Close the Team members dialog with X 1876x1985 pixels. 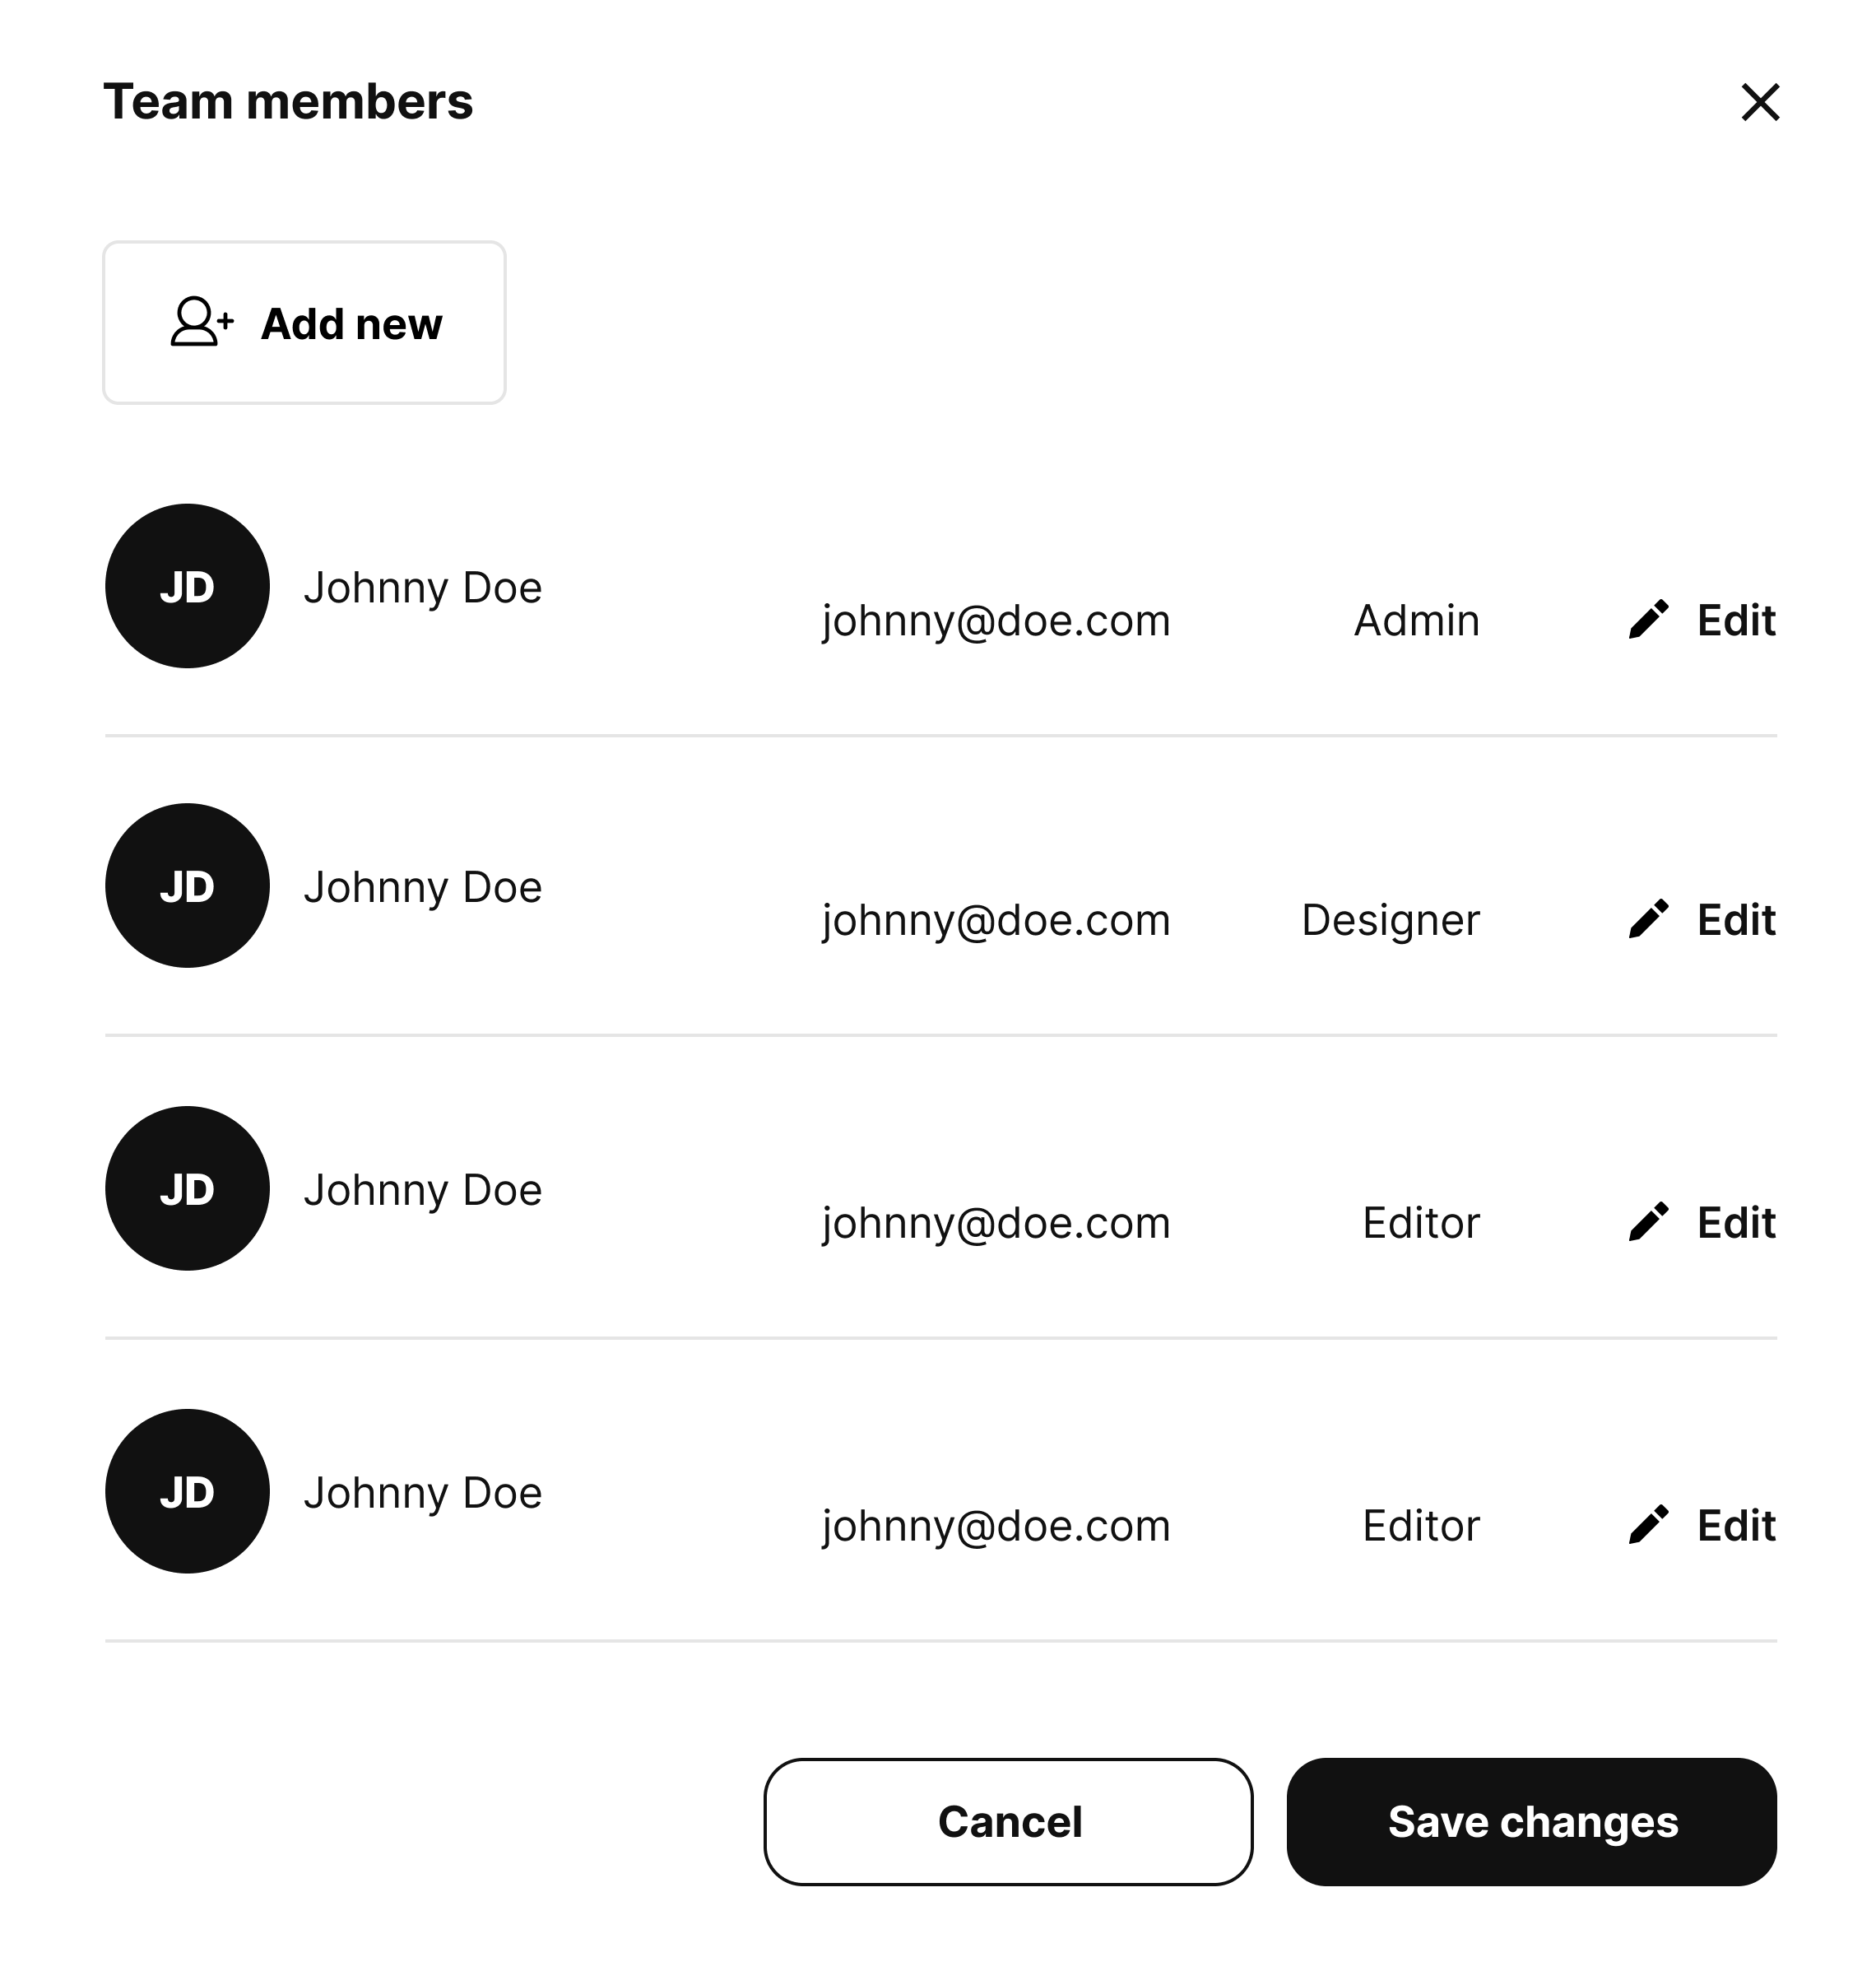[1760, 102]
